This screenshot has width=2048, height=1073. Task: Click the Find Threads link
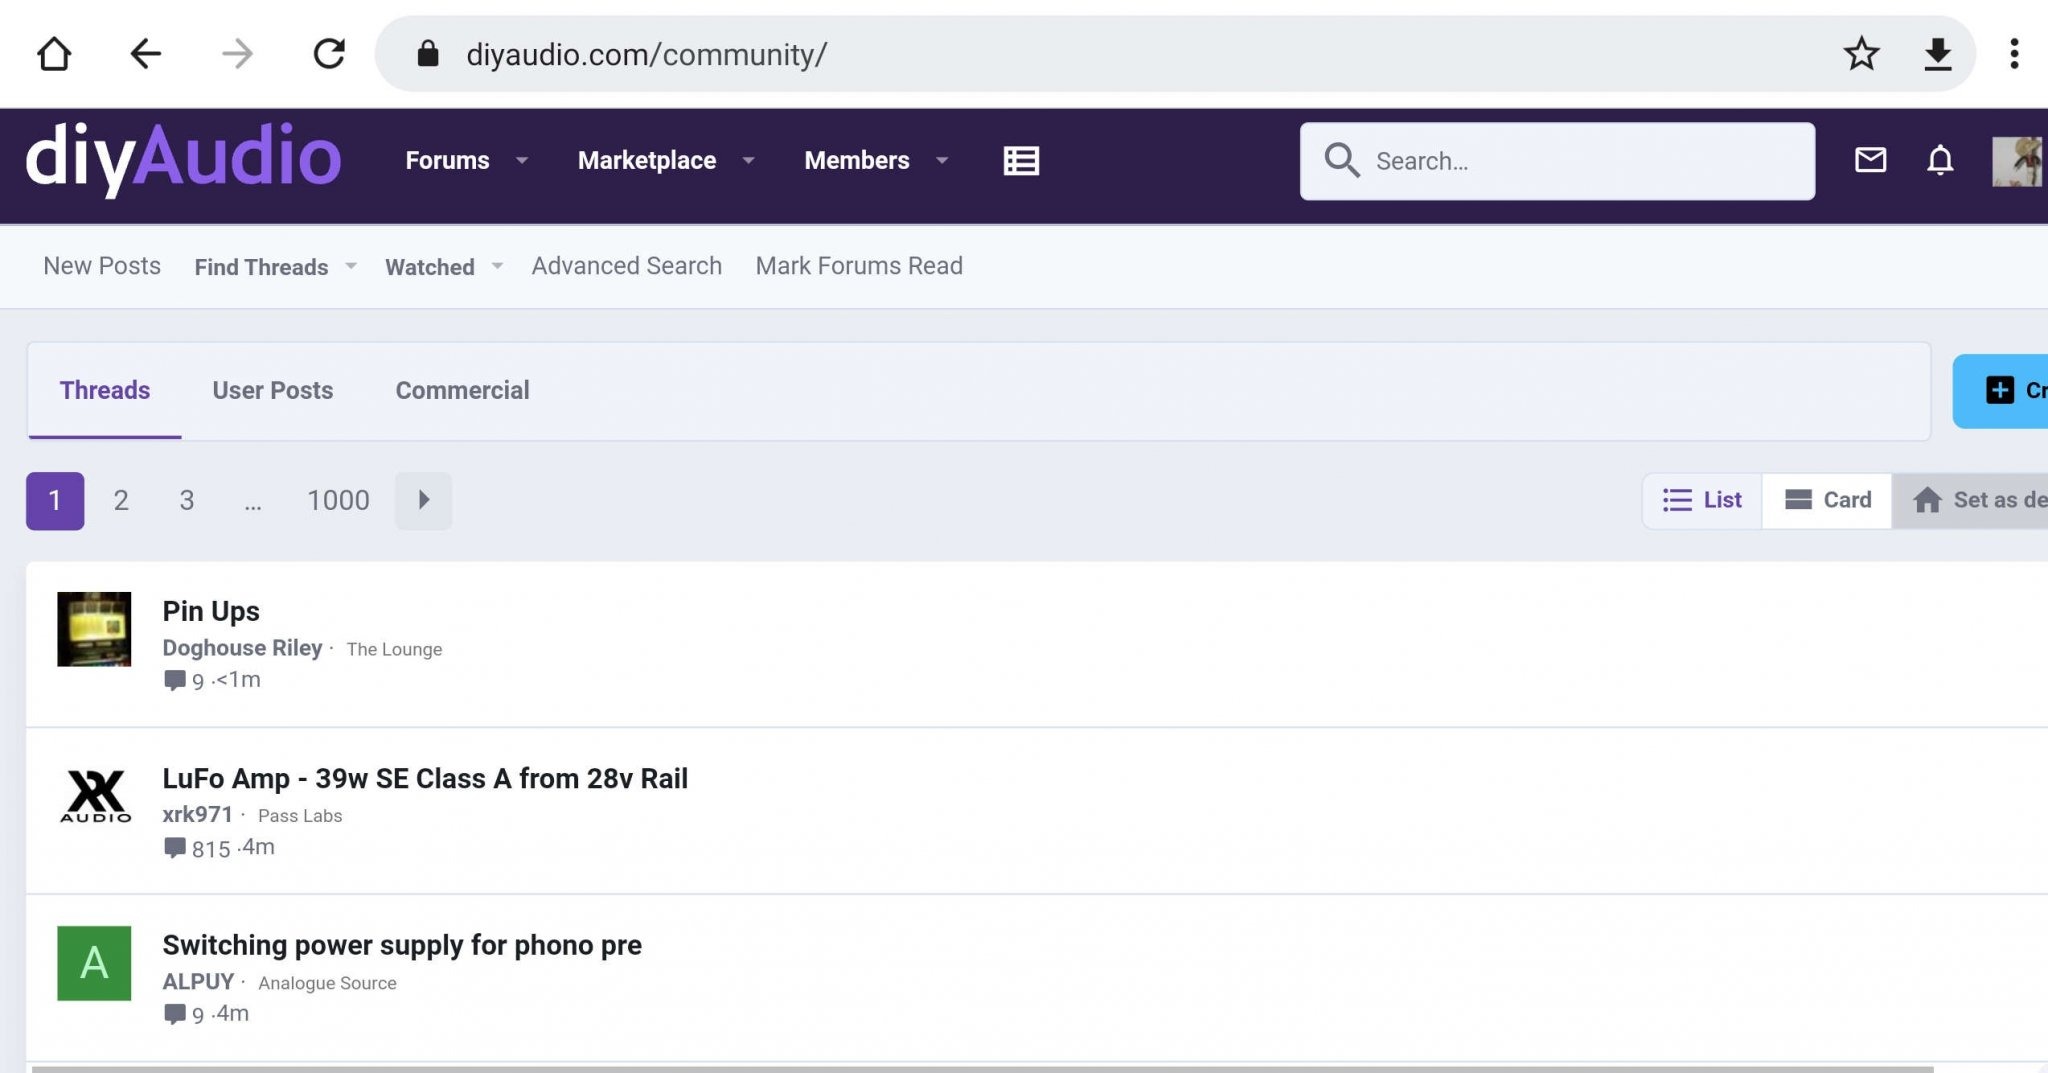coord(261,267)
